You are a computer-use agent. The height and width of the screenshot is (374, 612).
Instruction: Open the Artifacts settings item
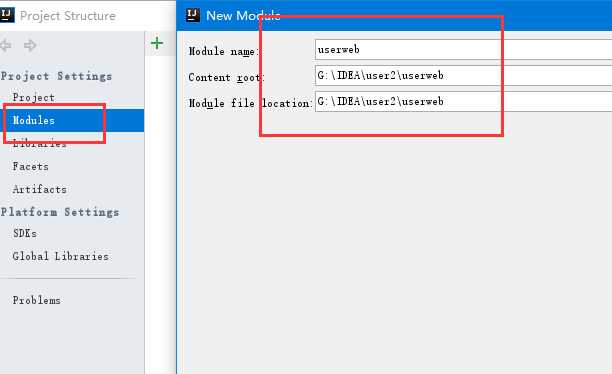(x=40, y=189)
